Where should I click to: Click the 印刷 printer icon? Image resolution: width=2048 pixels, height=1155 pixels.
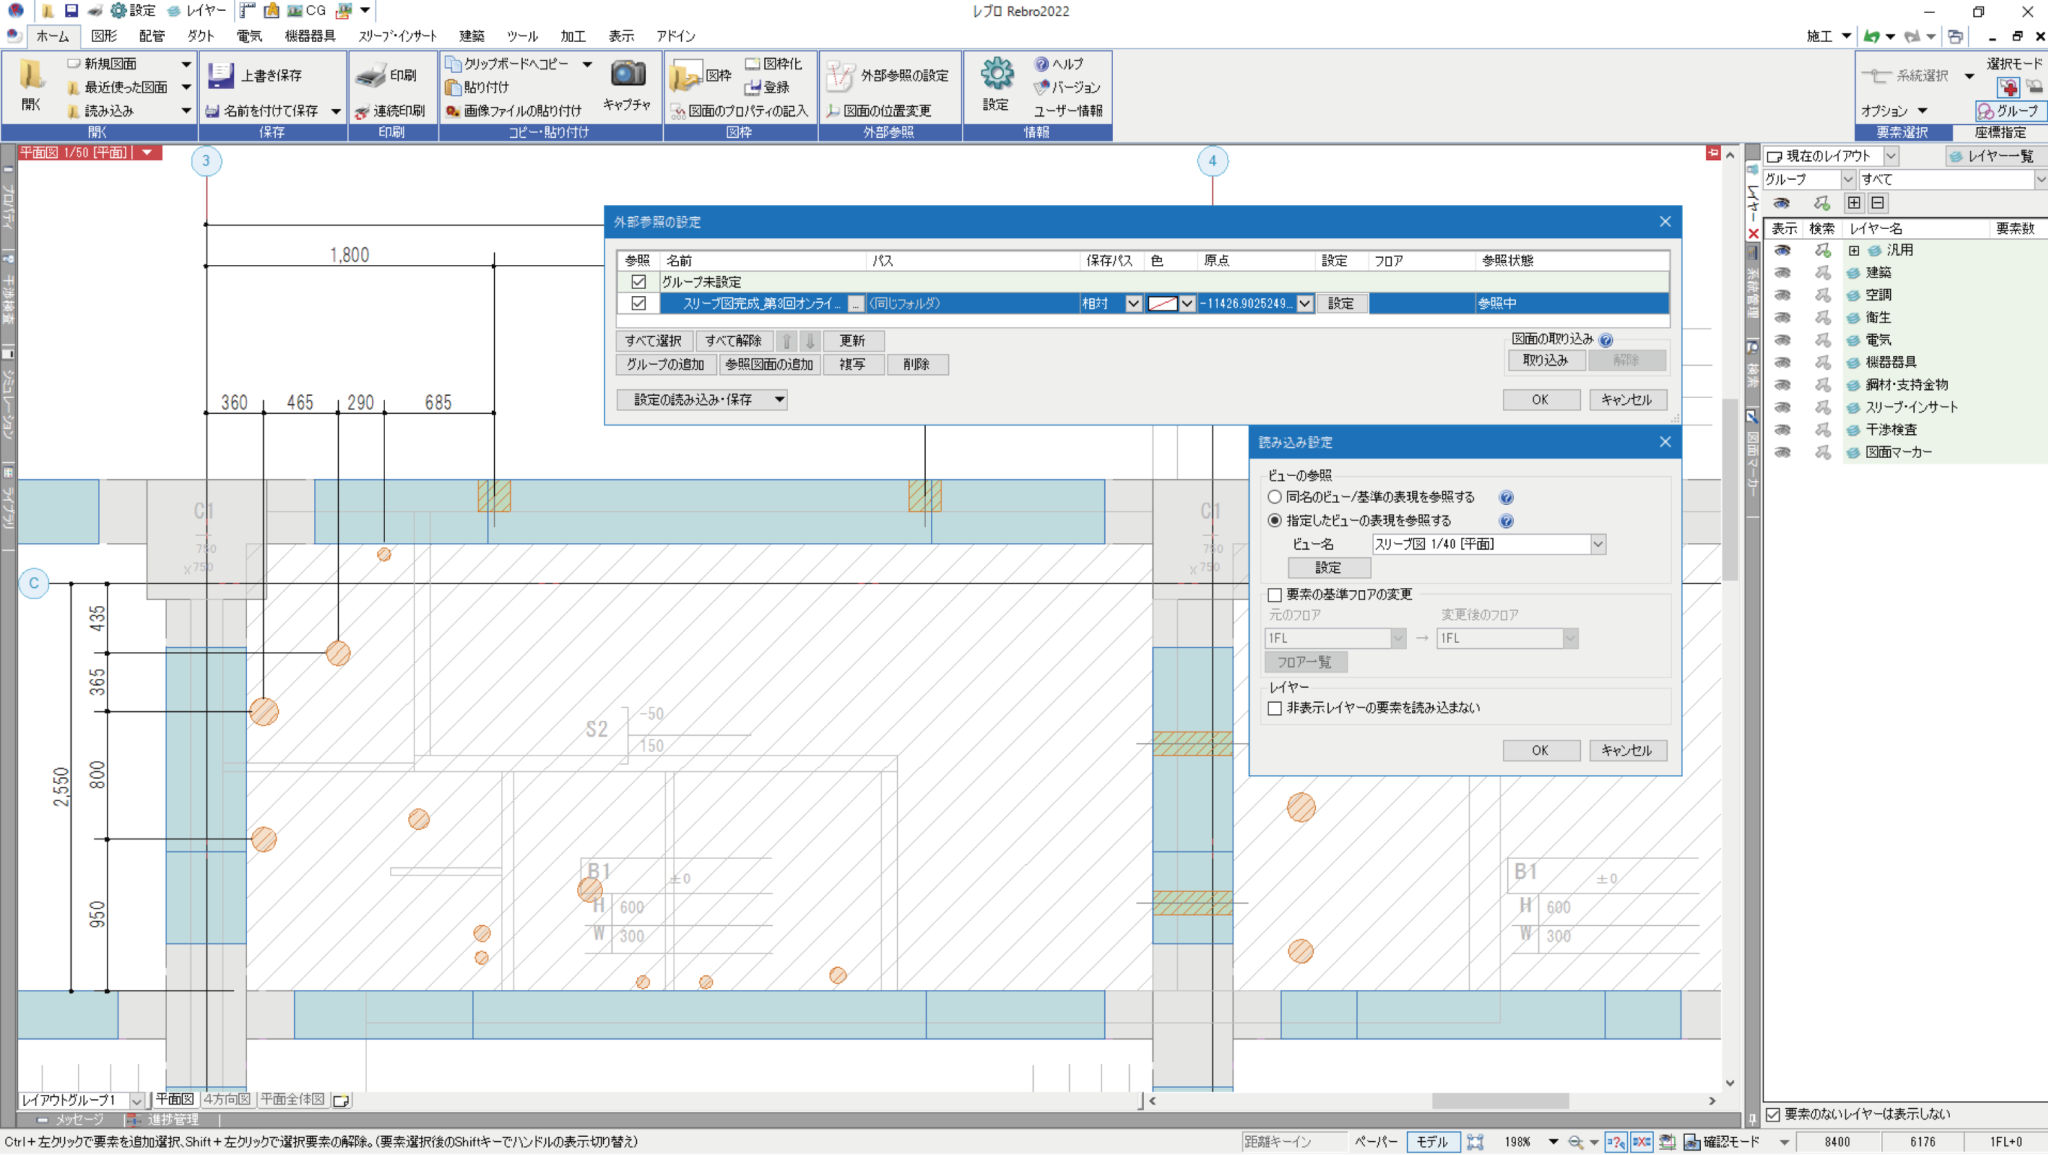point(371,75)
